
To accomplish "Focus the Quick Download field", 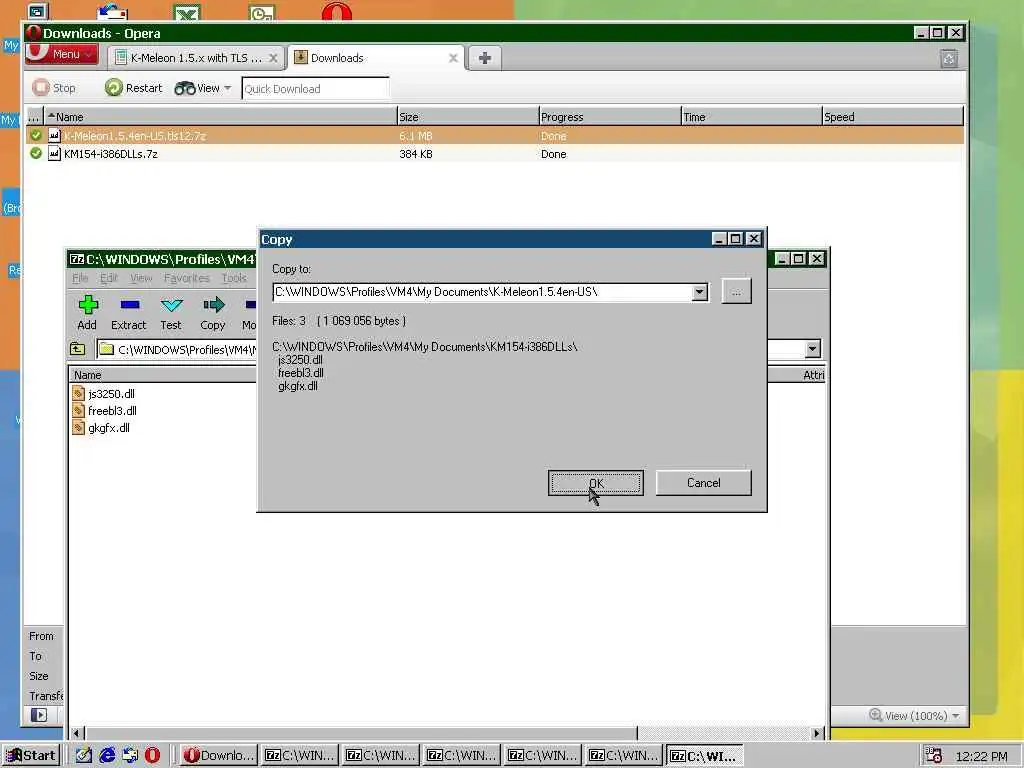I will 315,88.
